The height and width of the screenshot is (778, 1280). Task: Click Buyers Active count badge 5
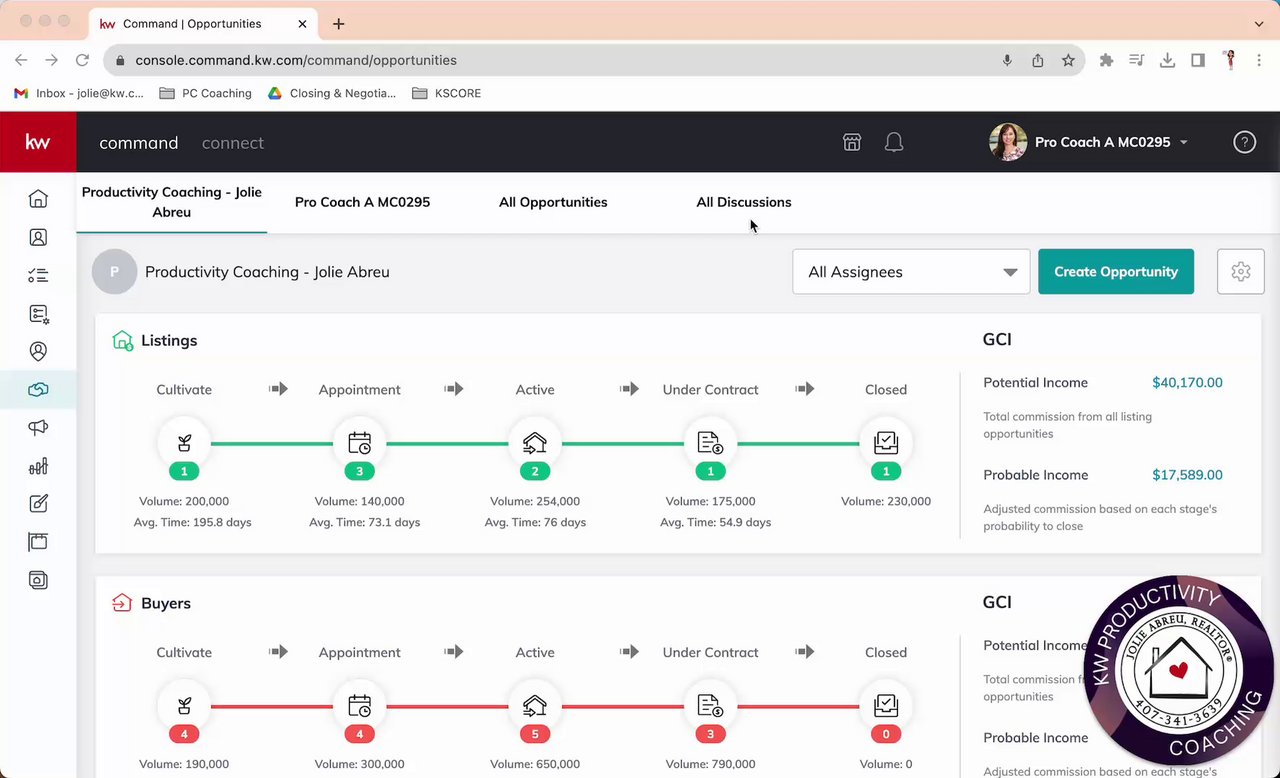[535, 734]
